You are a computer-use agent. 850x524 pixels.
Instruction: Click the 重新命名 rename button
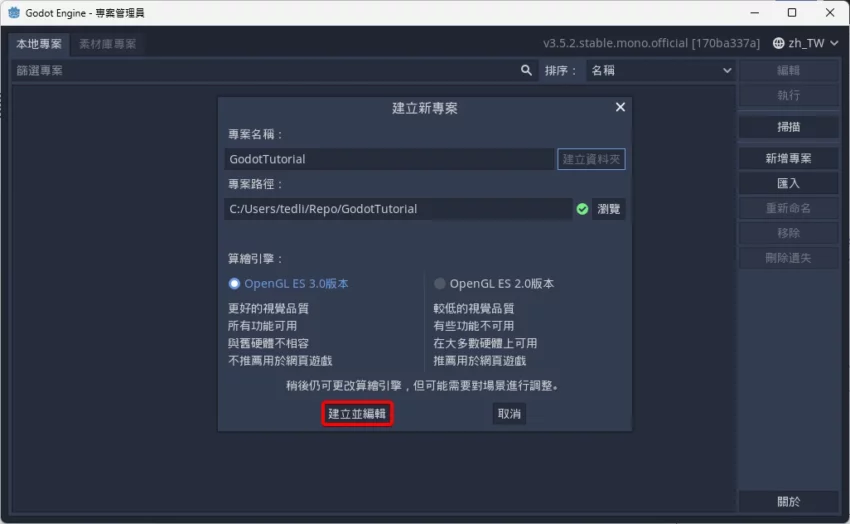coord(788,208)
